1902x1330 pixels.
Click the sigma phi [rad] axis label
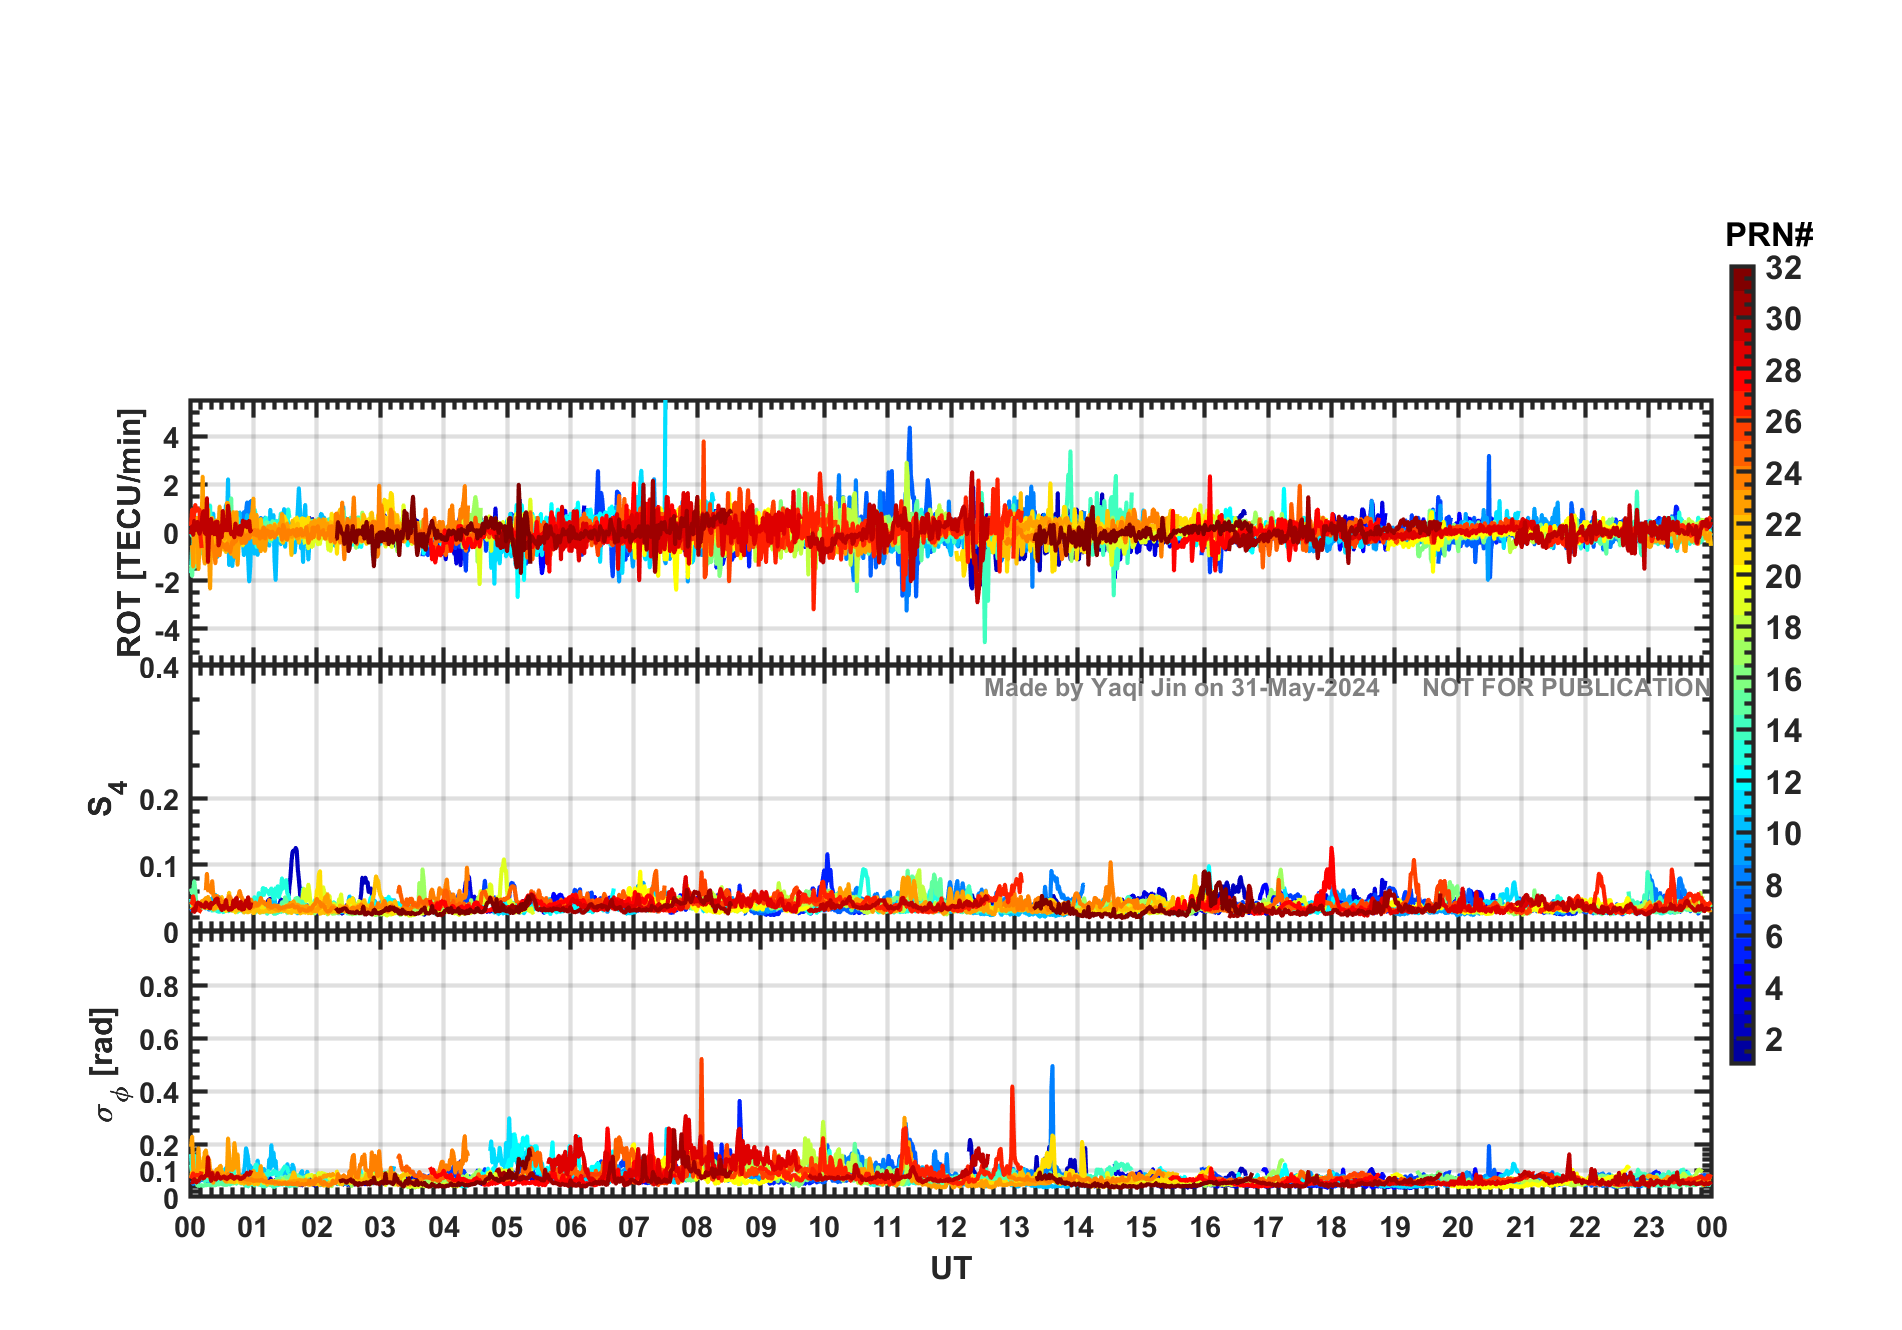(x=106, y=1065)
